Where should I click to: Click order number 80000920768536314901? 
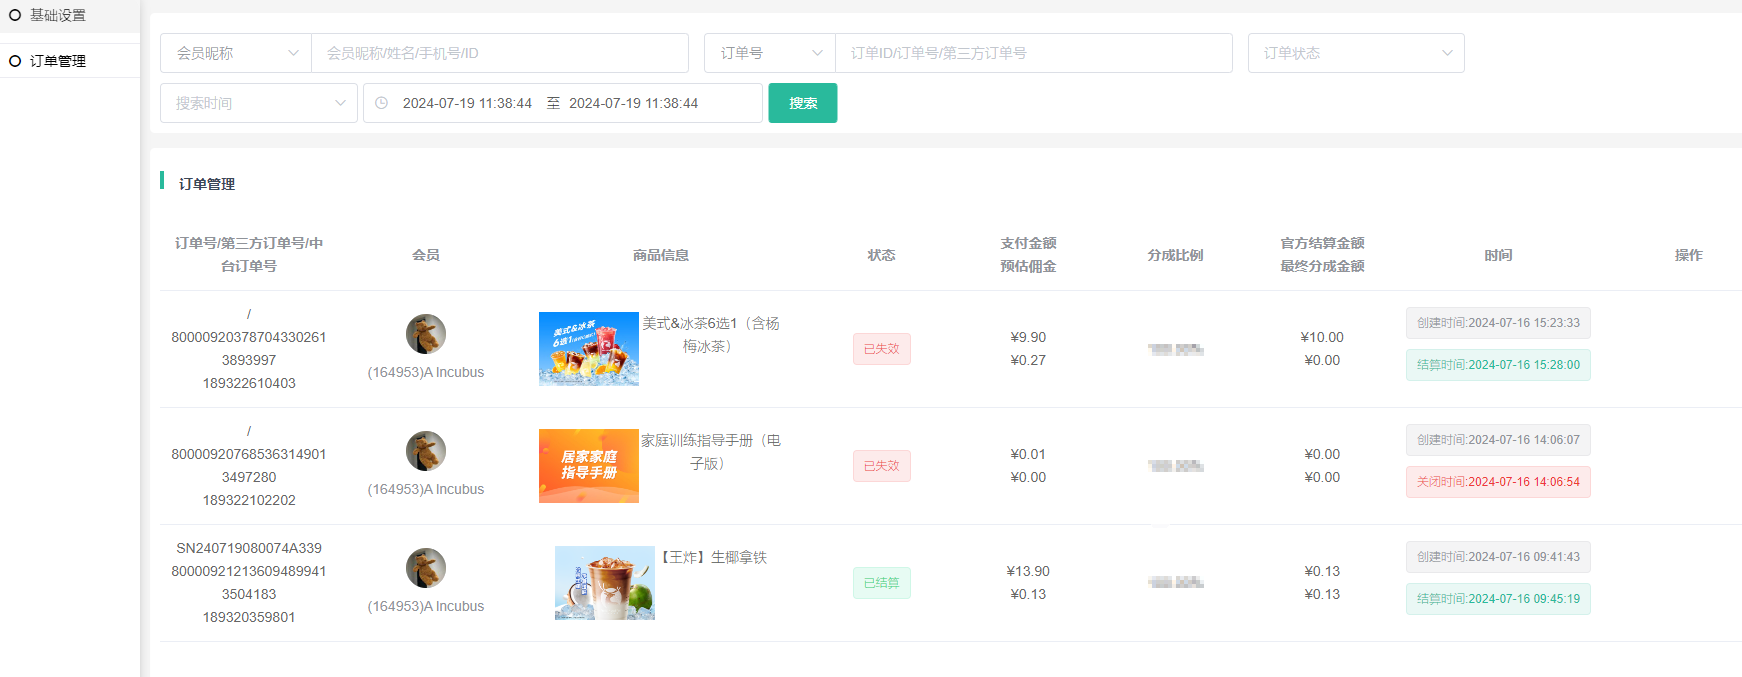pyautogui.click(x=249, y=454)
